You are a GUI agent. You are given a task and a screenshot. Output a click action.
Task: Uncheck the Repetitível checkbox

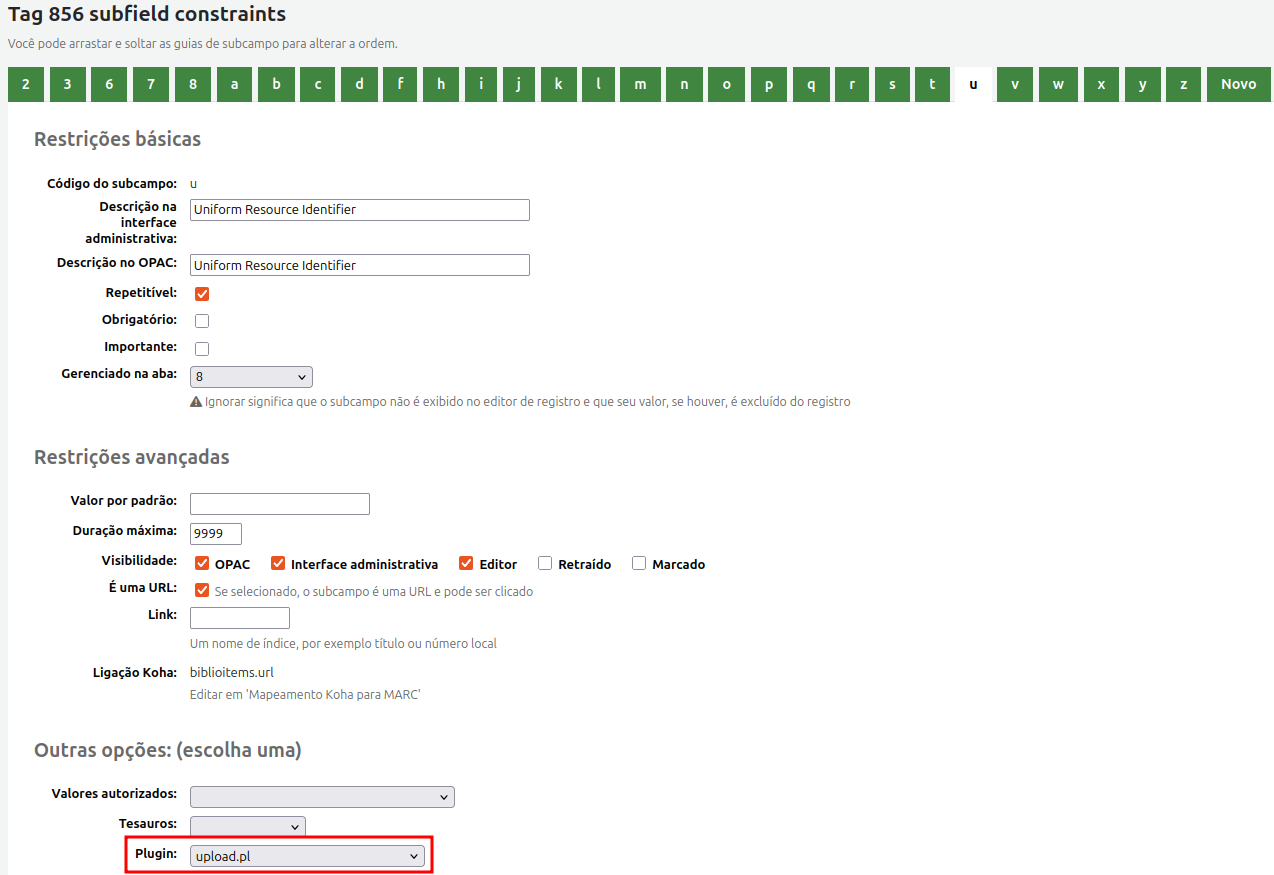pyautogui.click(x=202, y=294)
